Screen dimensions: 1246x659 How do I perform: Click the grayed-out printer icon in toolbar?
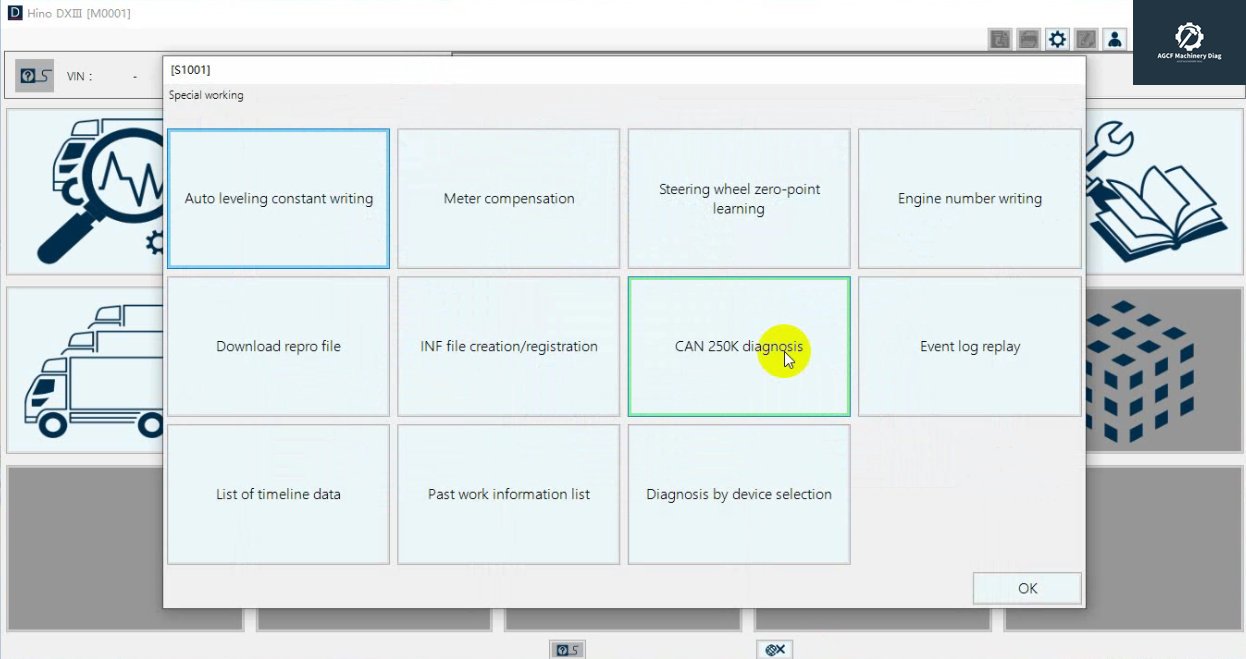click(x=1028, y=39)
